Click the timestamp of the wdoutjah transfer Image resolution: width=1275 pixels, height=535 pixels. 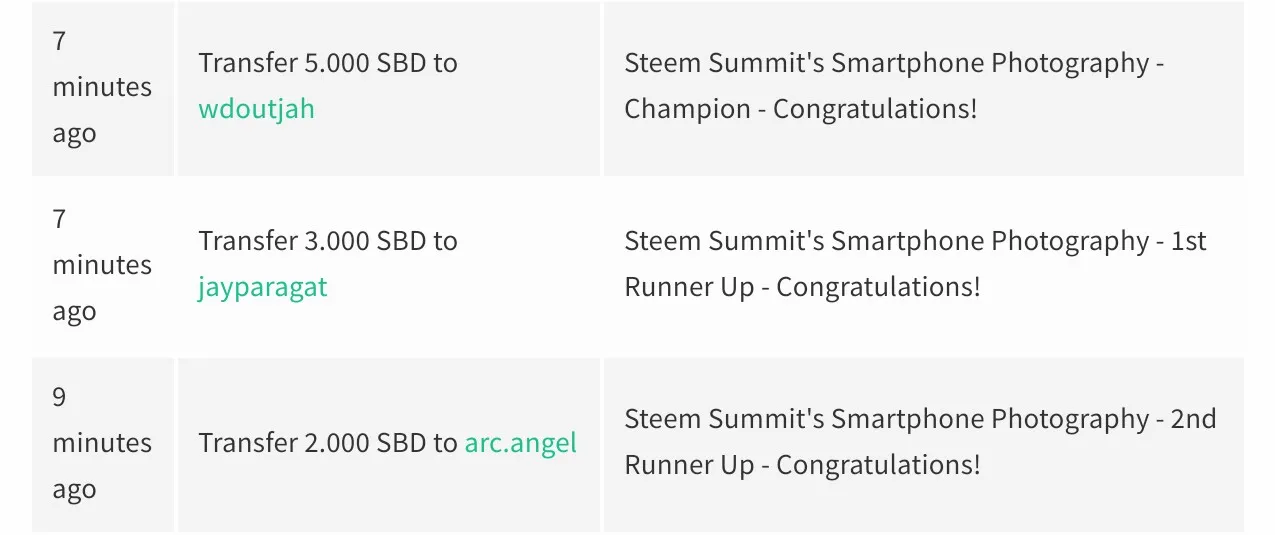coord(101,87)
